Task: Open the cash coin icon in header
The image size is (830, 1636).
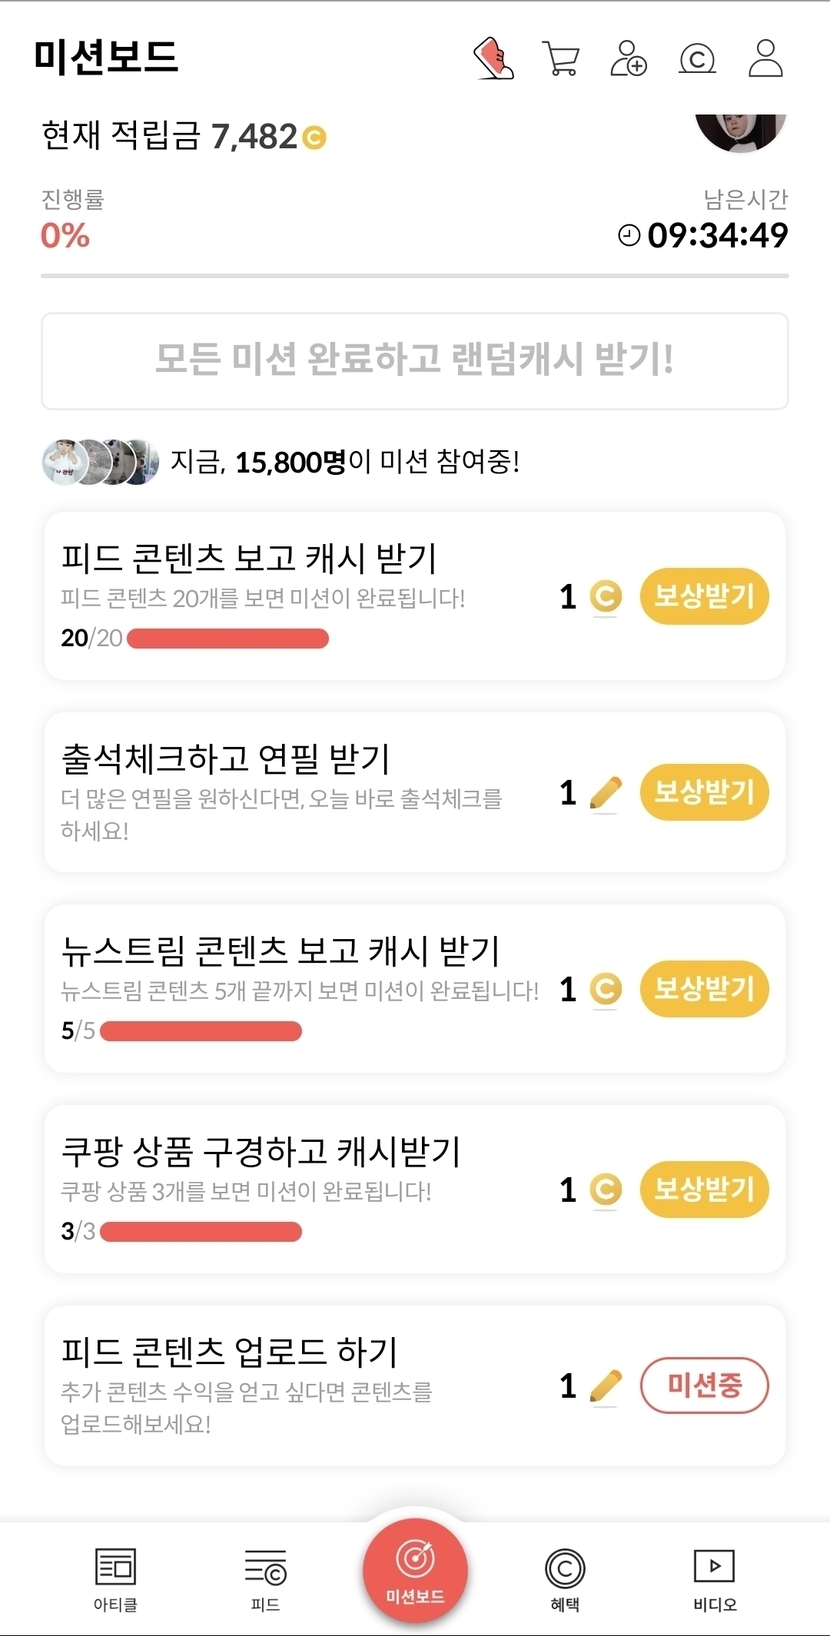Action: pos(697,59)
